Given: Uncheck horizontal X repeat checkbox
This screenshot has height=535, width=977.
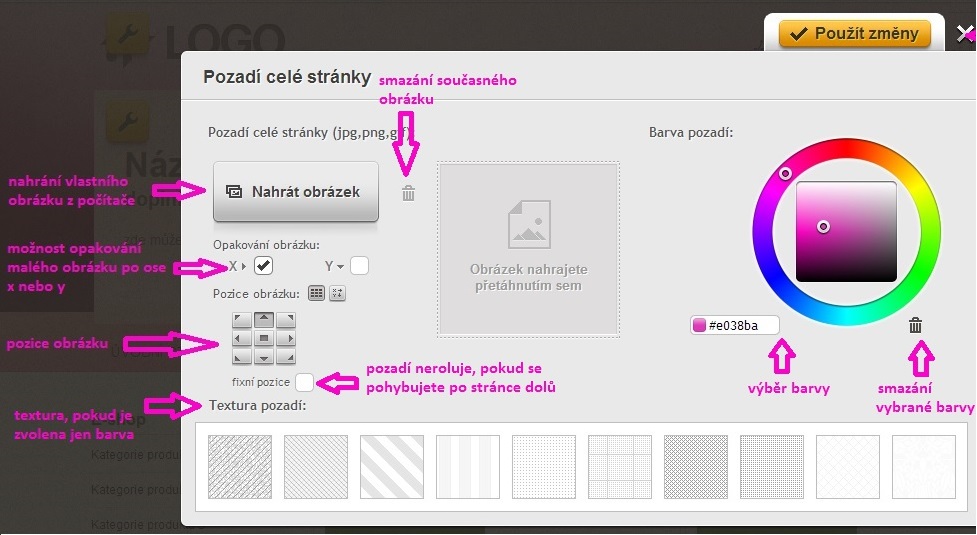Looking at the screenshot, I should point(263,266).
